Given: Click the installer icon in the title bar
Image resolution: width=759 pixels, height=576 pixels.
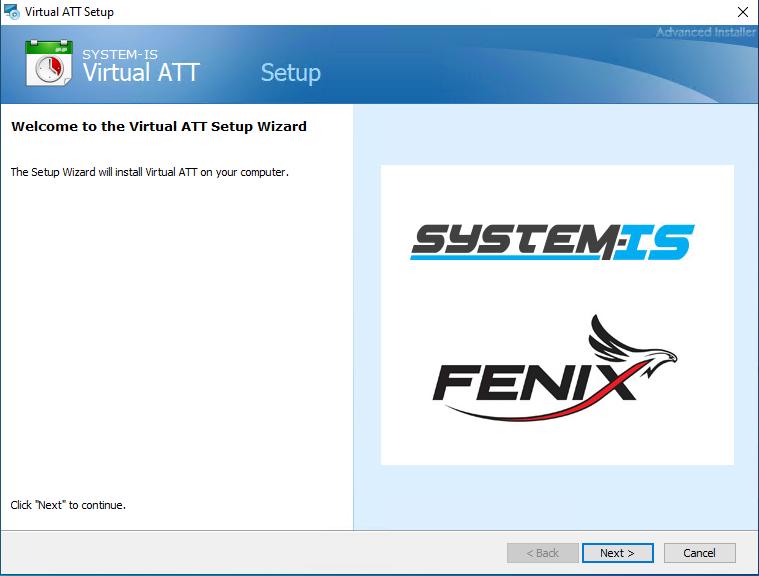Looking at the screenshot, I should point(13,12).
